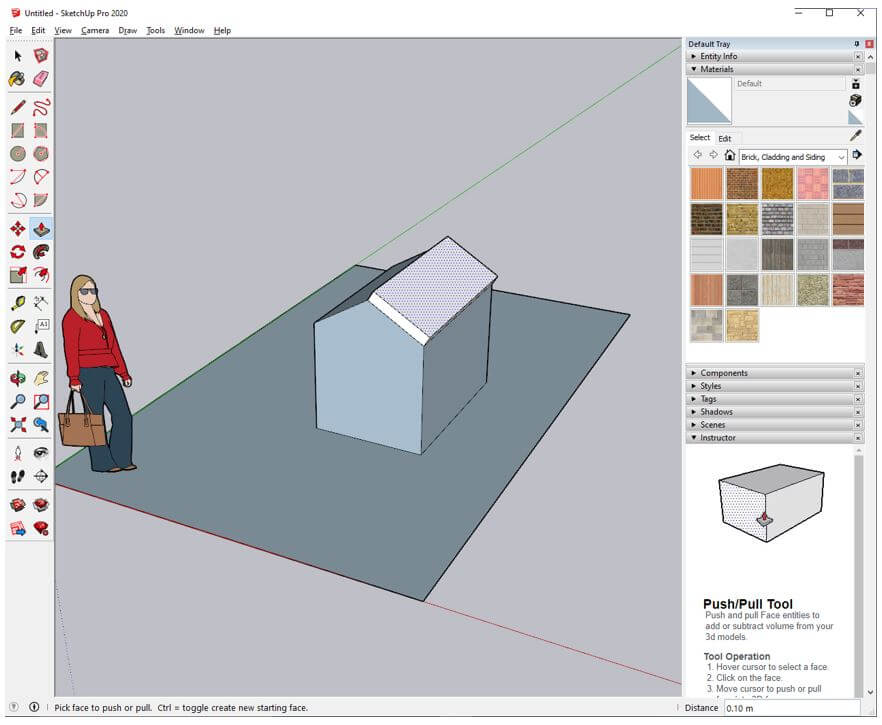
Task: Pick the Polygon tool
Action: pos(40,154)
